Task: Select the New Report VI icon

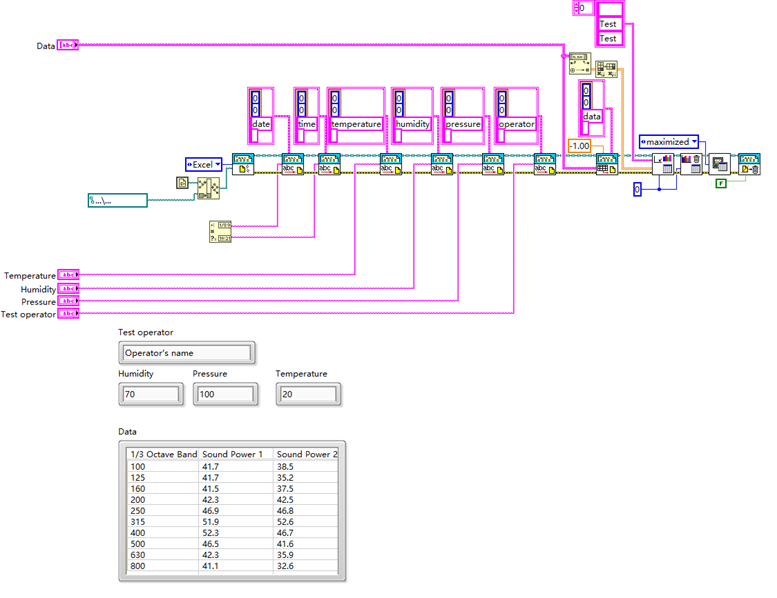Action: pos(243,164)
